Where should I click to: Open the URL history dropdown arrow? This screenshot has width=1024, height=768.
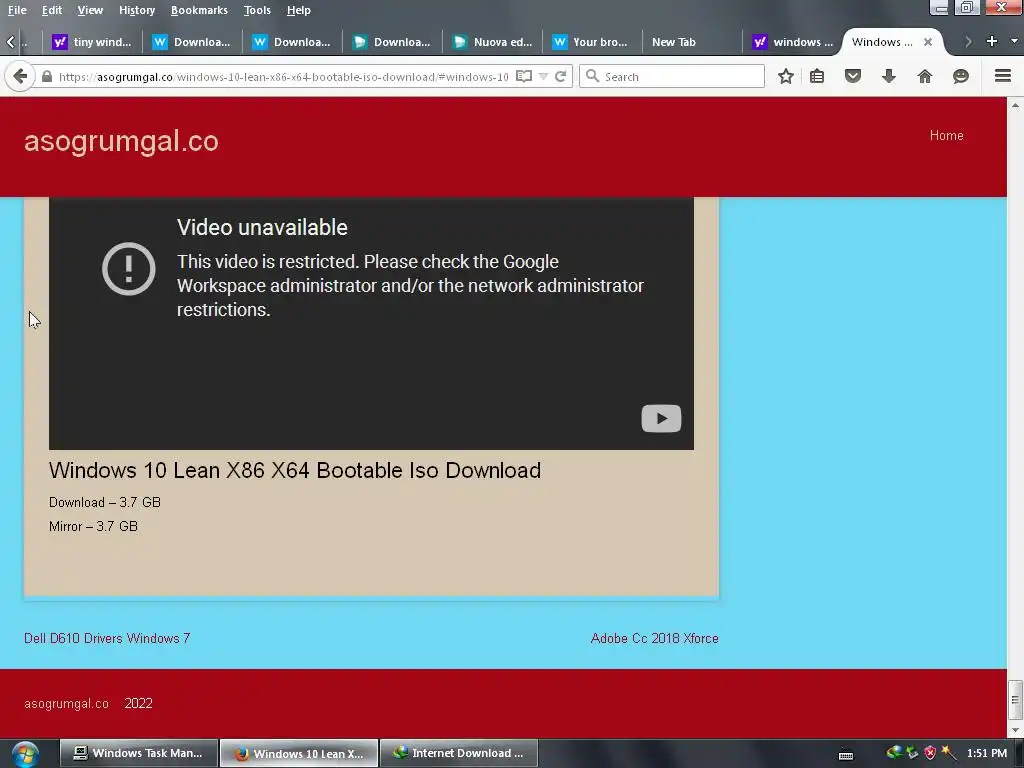point(543,76)
